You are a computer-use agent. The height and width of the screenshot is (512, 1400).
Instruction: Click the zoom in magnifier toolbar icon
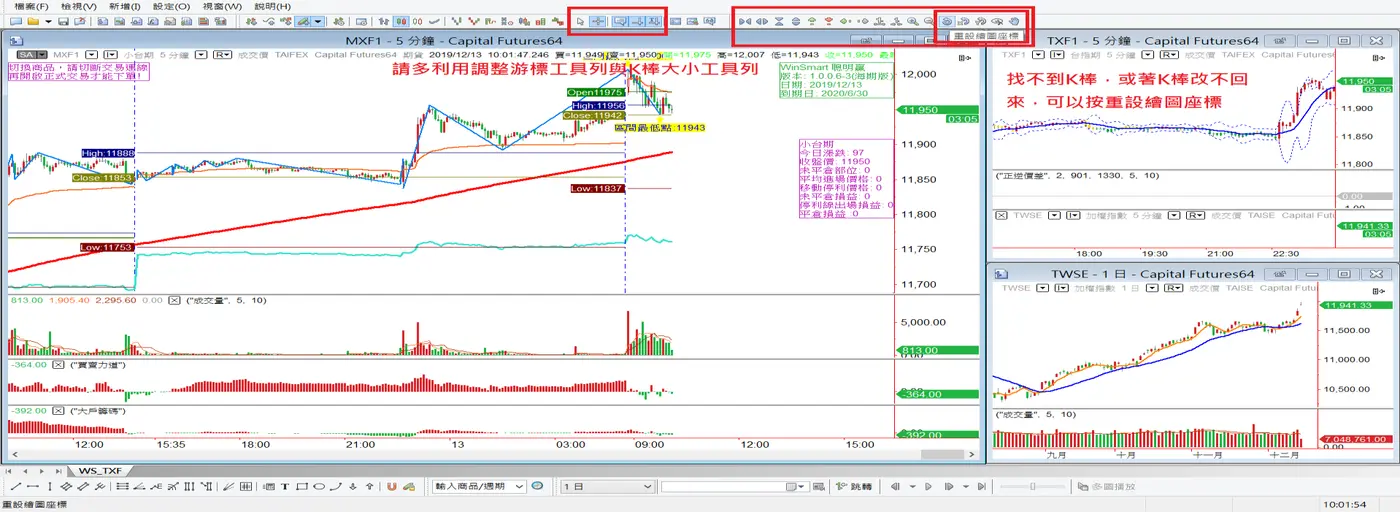pos(912,21)
